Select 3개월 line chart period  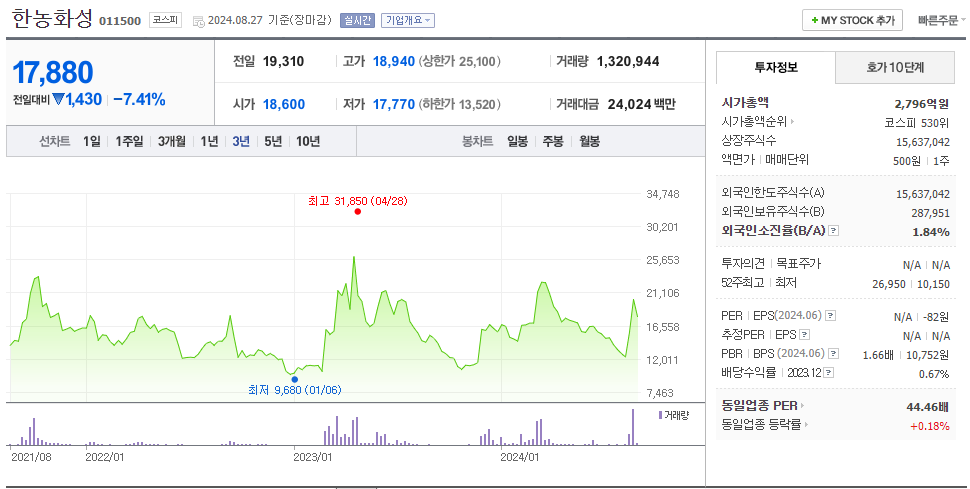[x=171, y=142]
